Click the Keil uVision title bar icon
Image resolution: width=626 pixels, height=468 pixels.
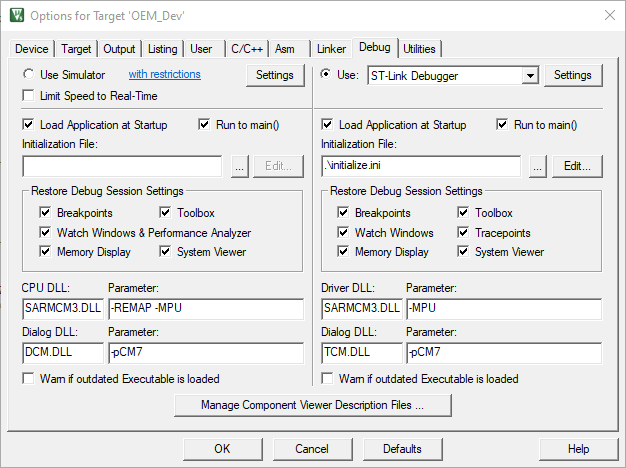(x=17, y=15)
